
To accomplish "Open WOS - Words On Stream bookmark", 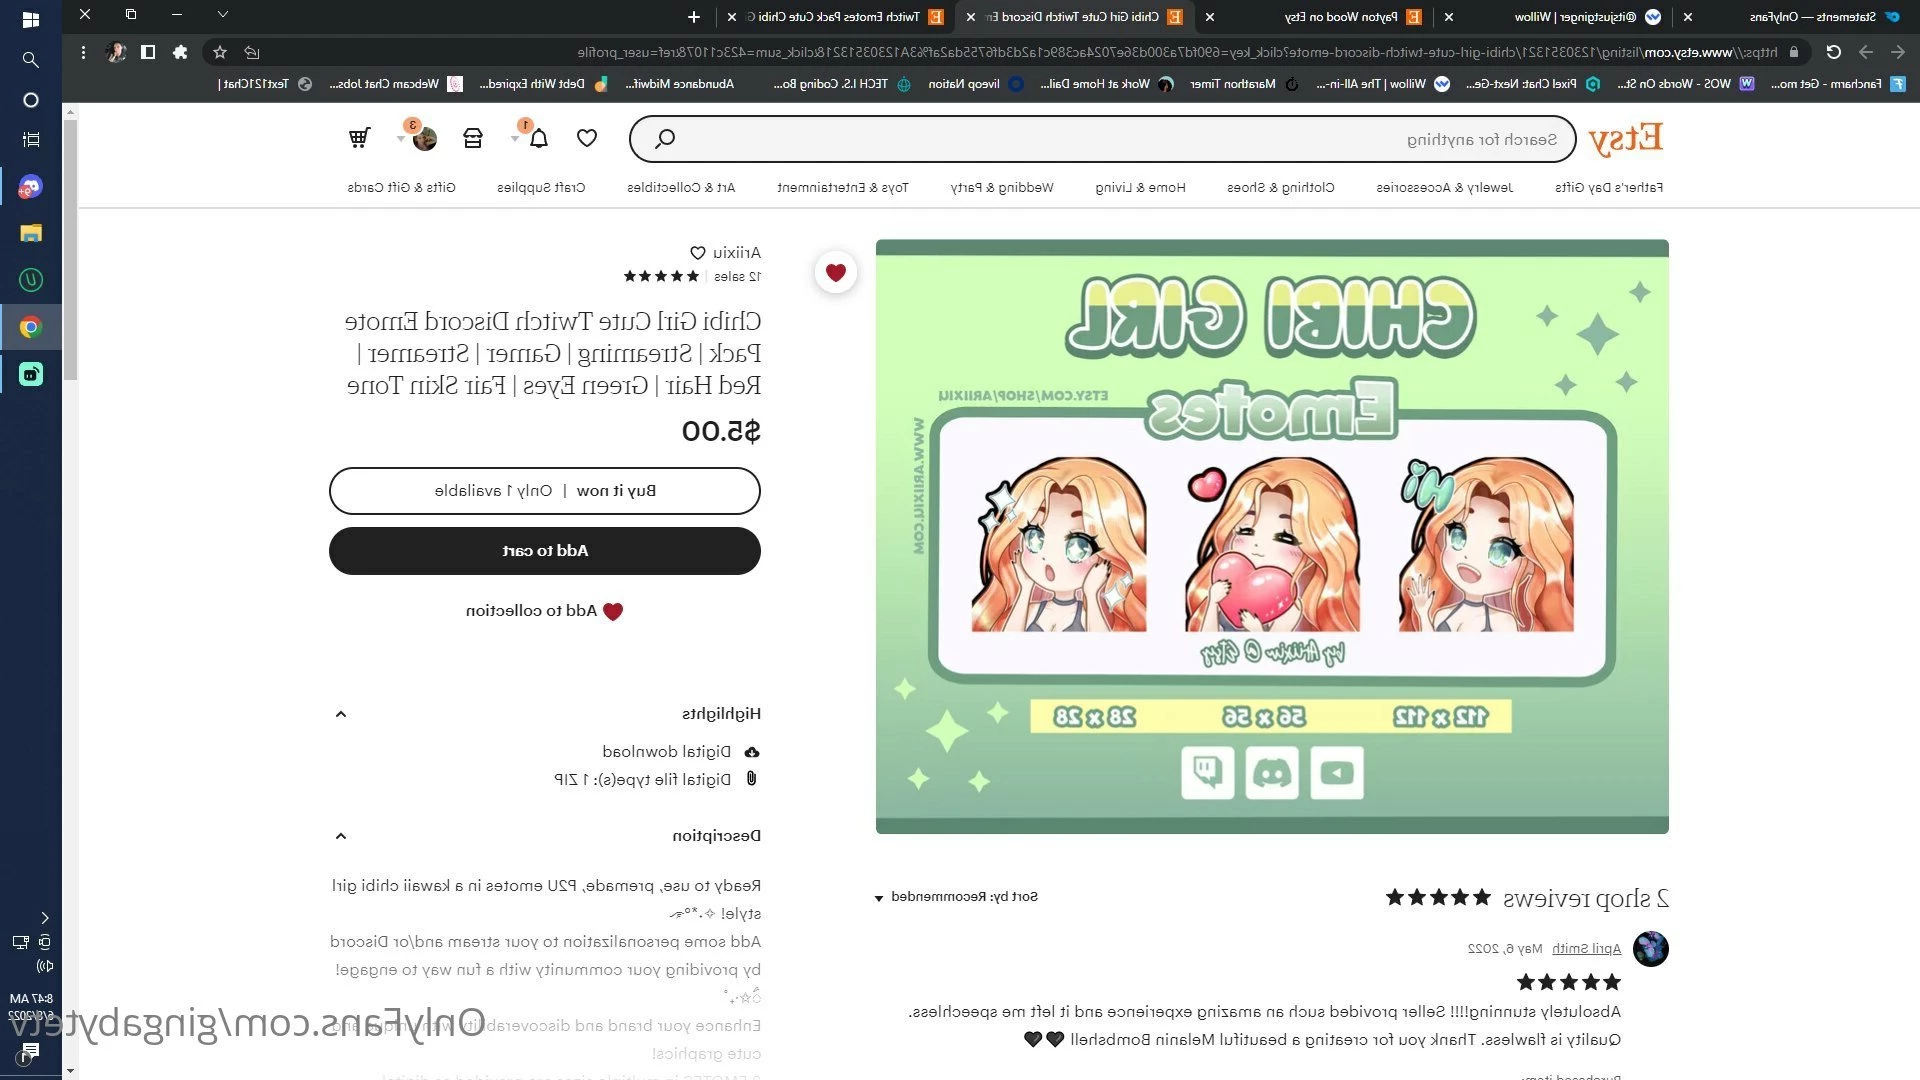I will point(1685,84).
